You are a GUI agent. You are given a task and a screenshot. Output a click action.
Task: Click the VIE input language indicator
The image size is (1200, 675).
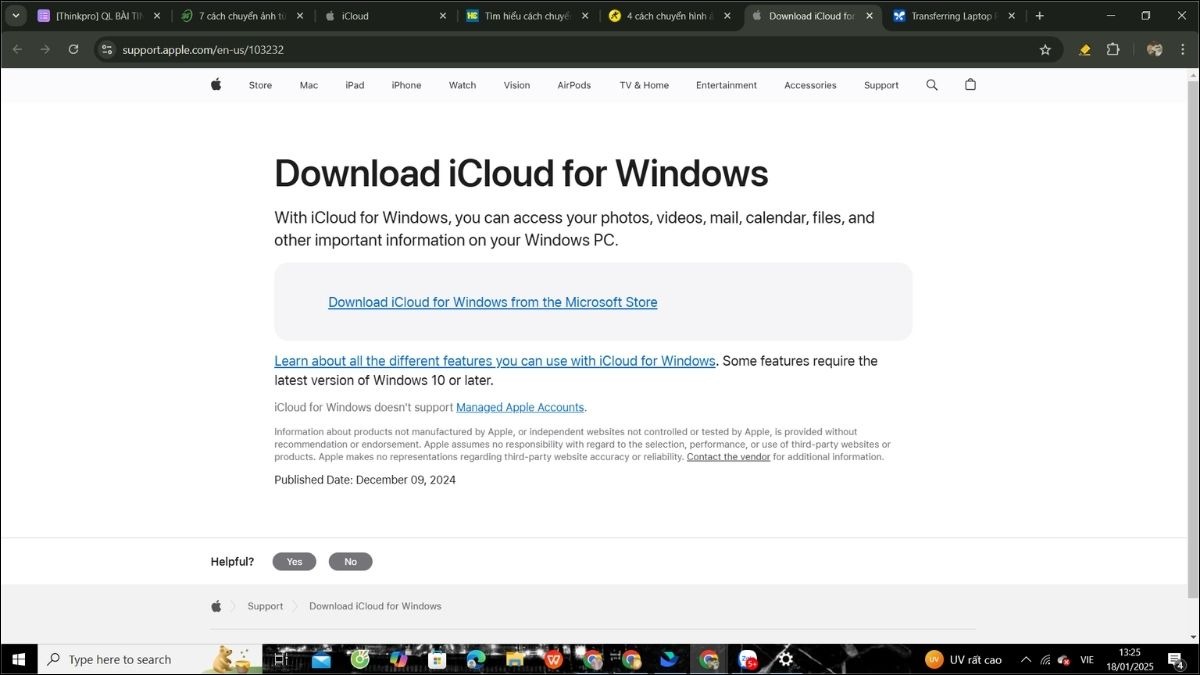click(x=1087, y=659)
